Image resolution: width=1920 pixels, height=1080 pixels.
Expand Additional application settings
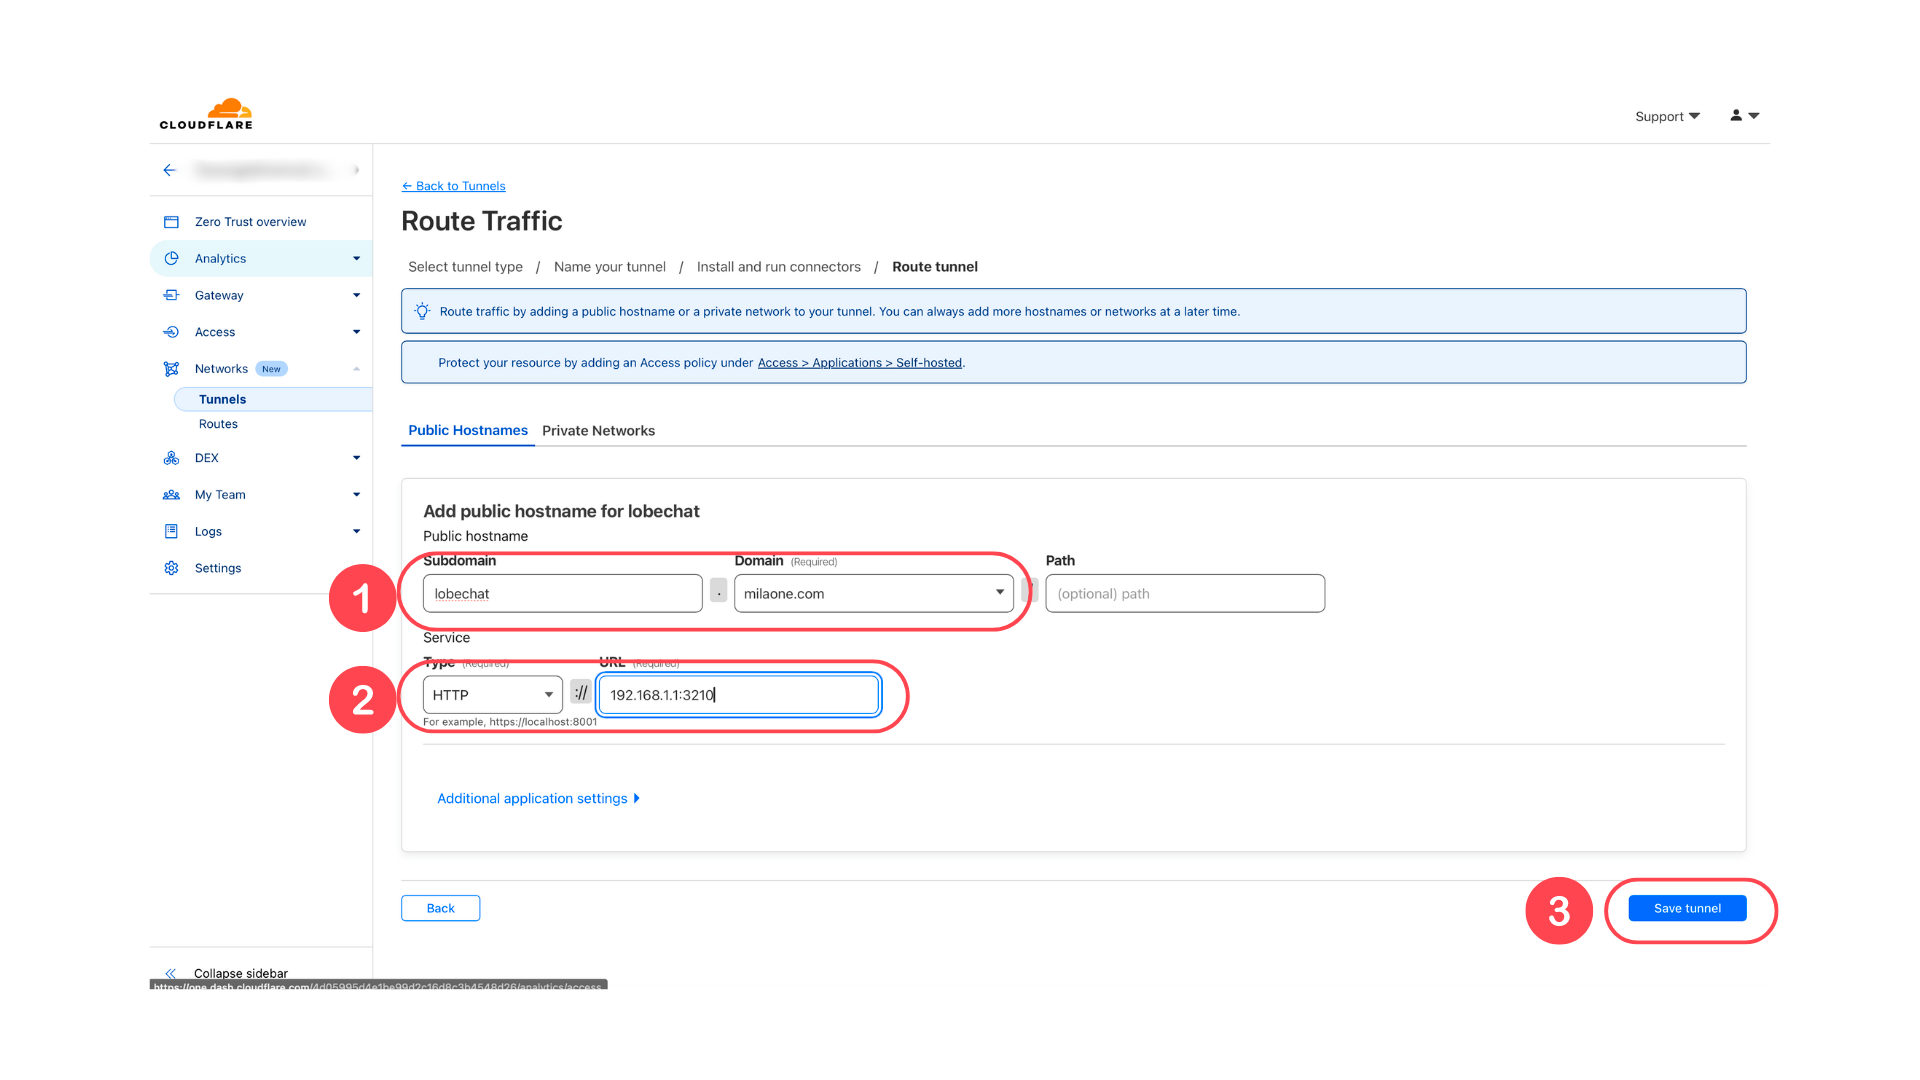538,798
